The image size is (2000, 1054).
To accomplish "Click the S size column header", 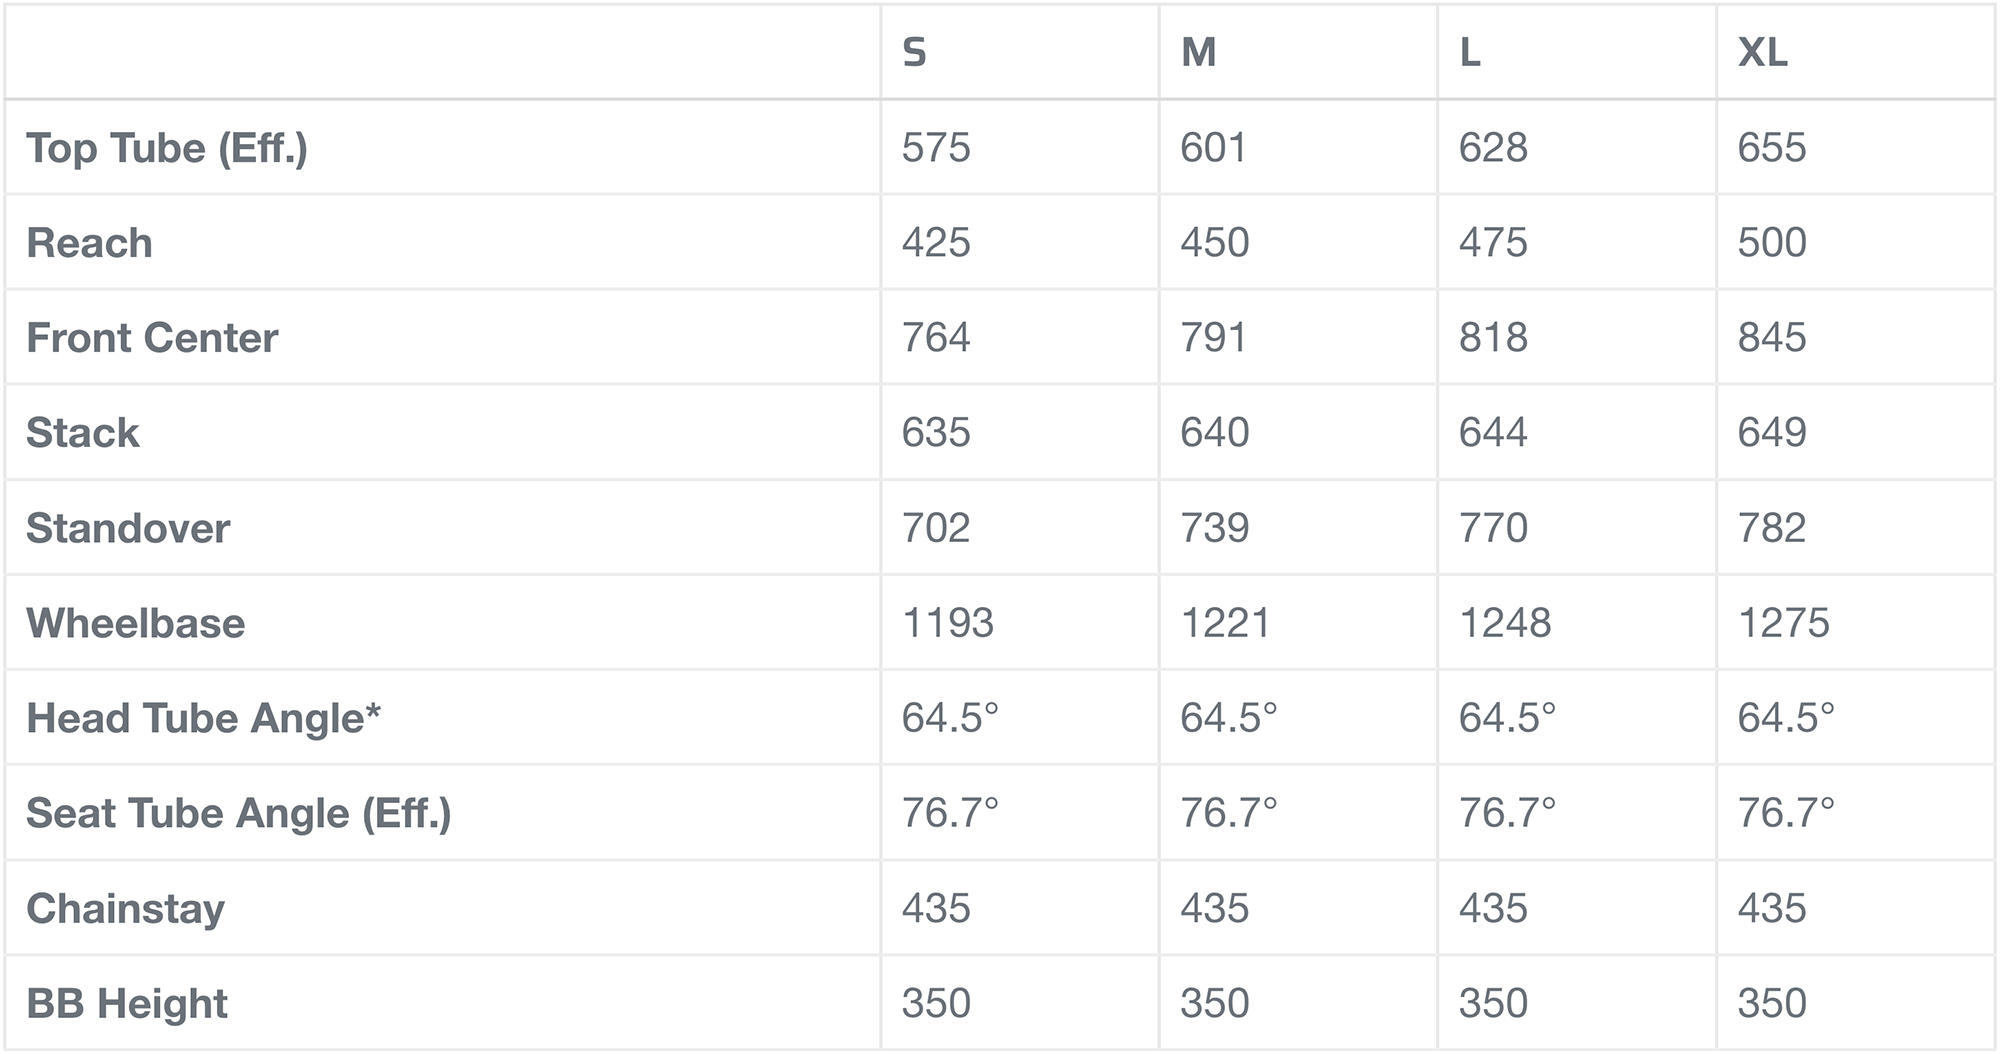I will click(914, 52).
